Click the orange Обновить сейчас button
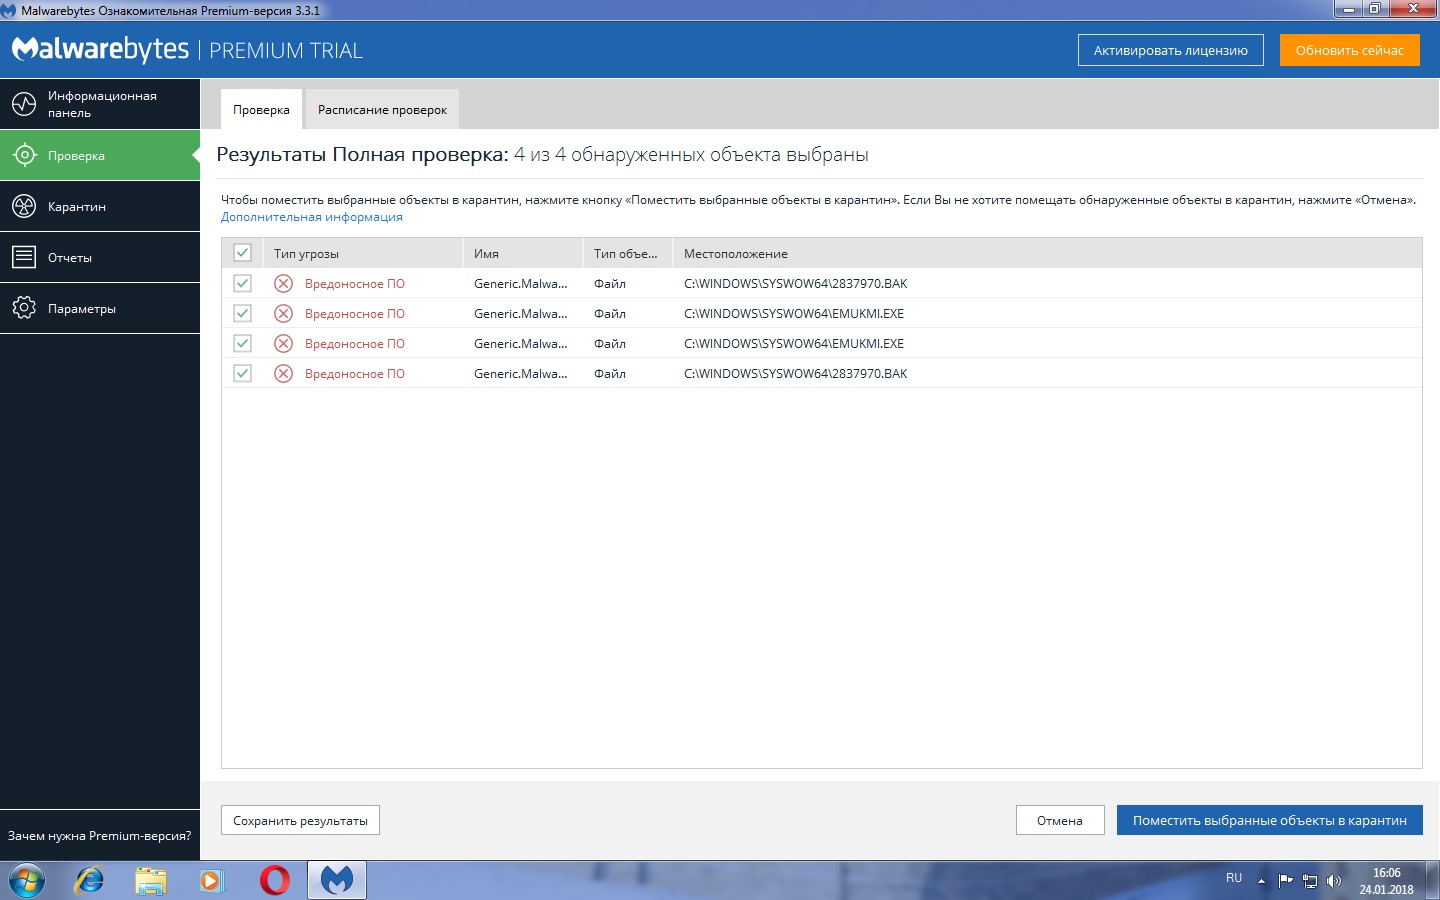The width and height of the screenshot is (1440, 900). point(1349,50)
